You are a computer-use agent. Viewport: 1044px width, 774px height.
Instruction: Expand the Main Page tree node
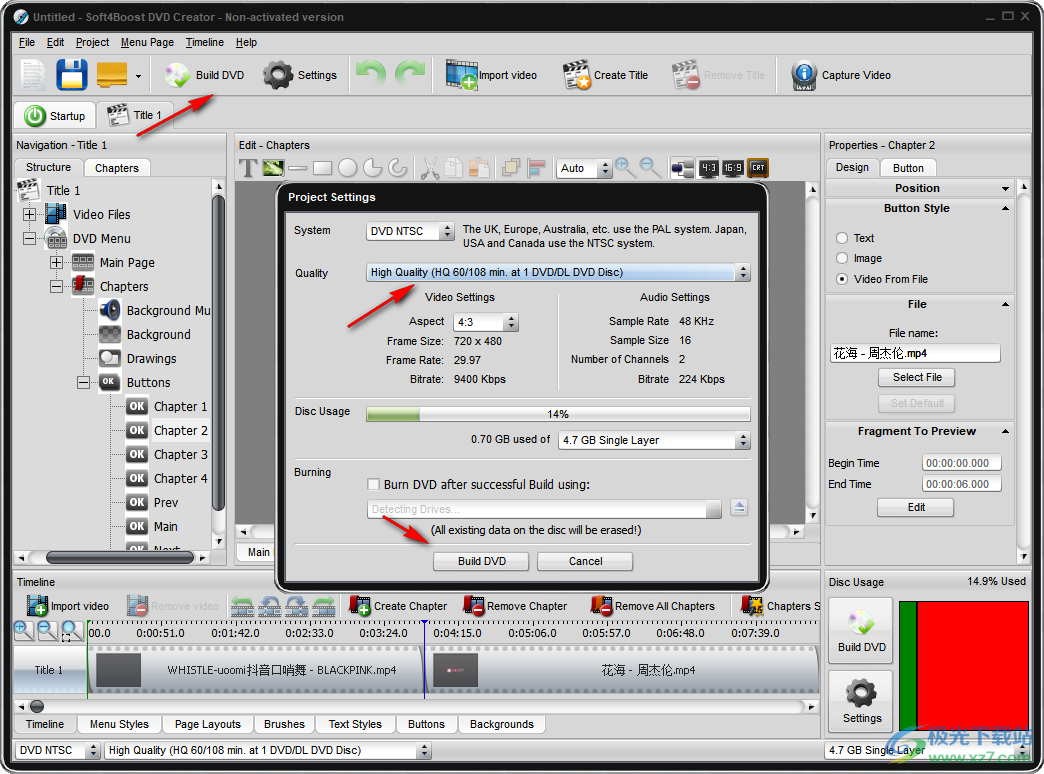tap(57, 262)
